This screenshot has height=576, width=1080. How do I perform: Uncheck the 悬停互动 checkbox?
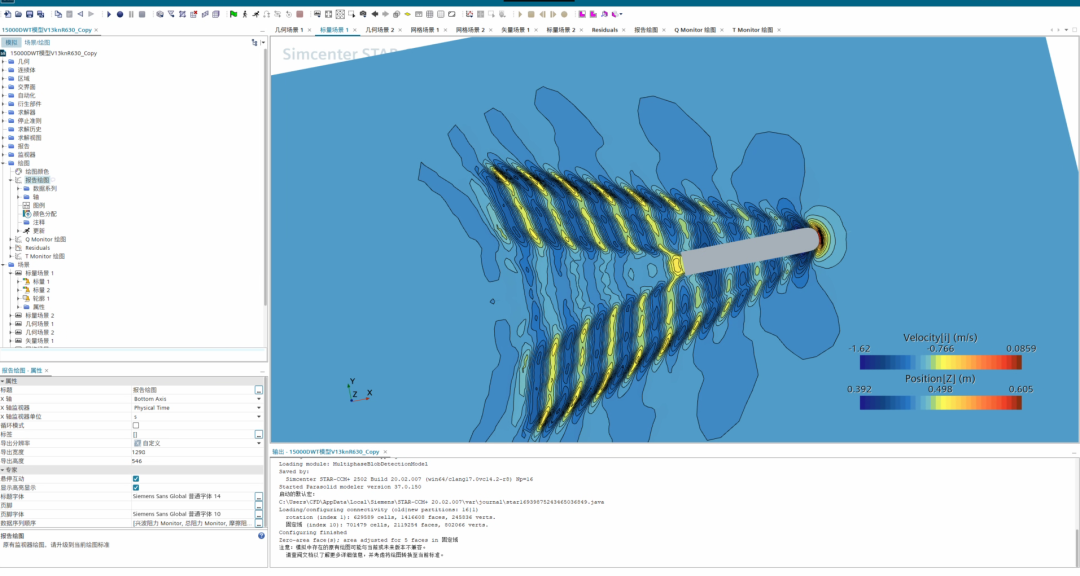pyautogui.click(x=136, y=479)
